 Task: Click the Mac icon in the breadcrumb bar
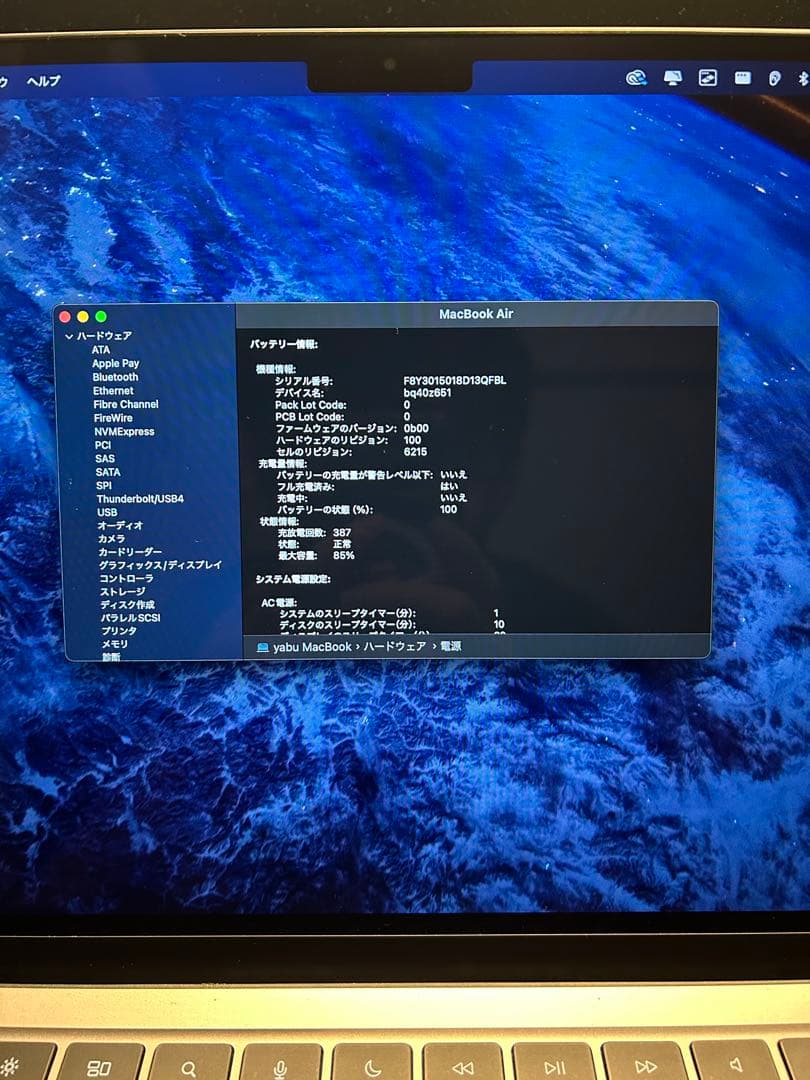(x=262, y=648)
